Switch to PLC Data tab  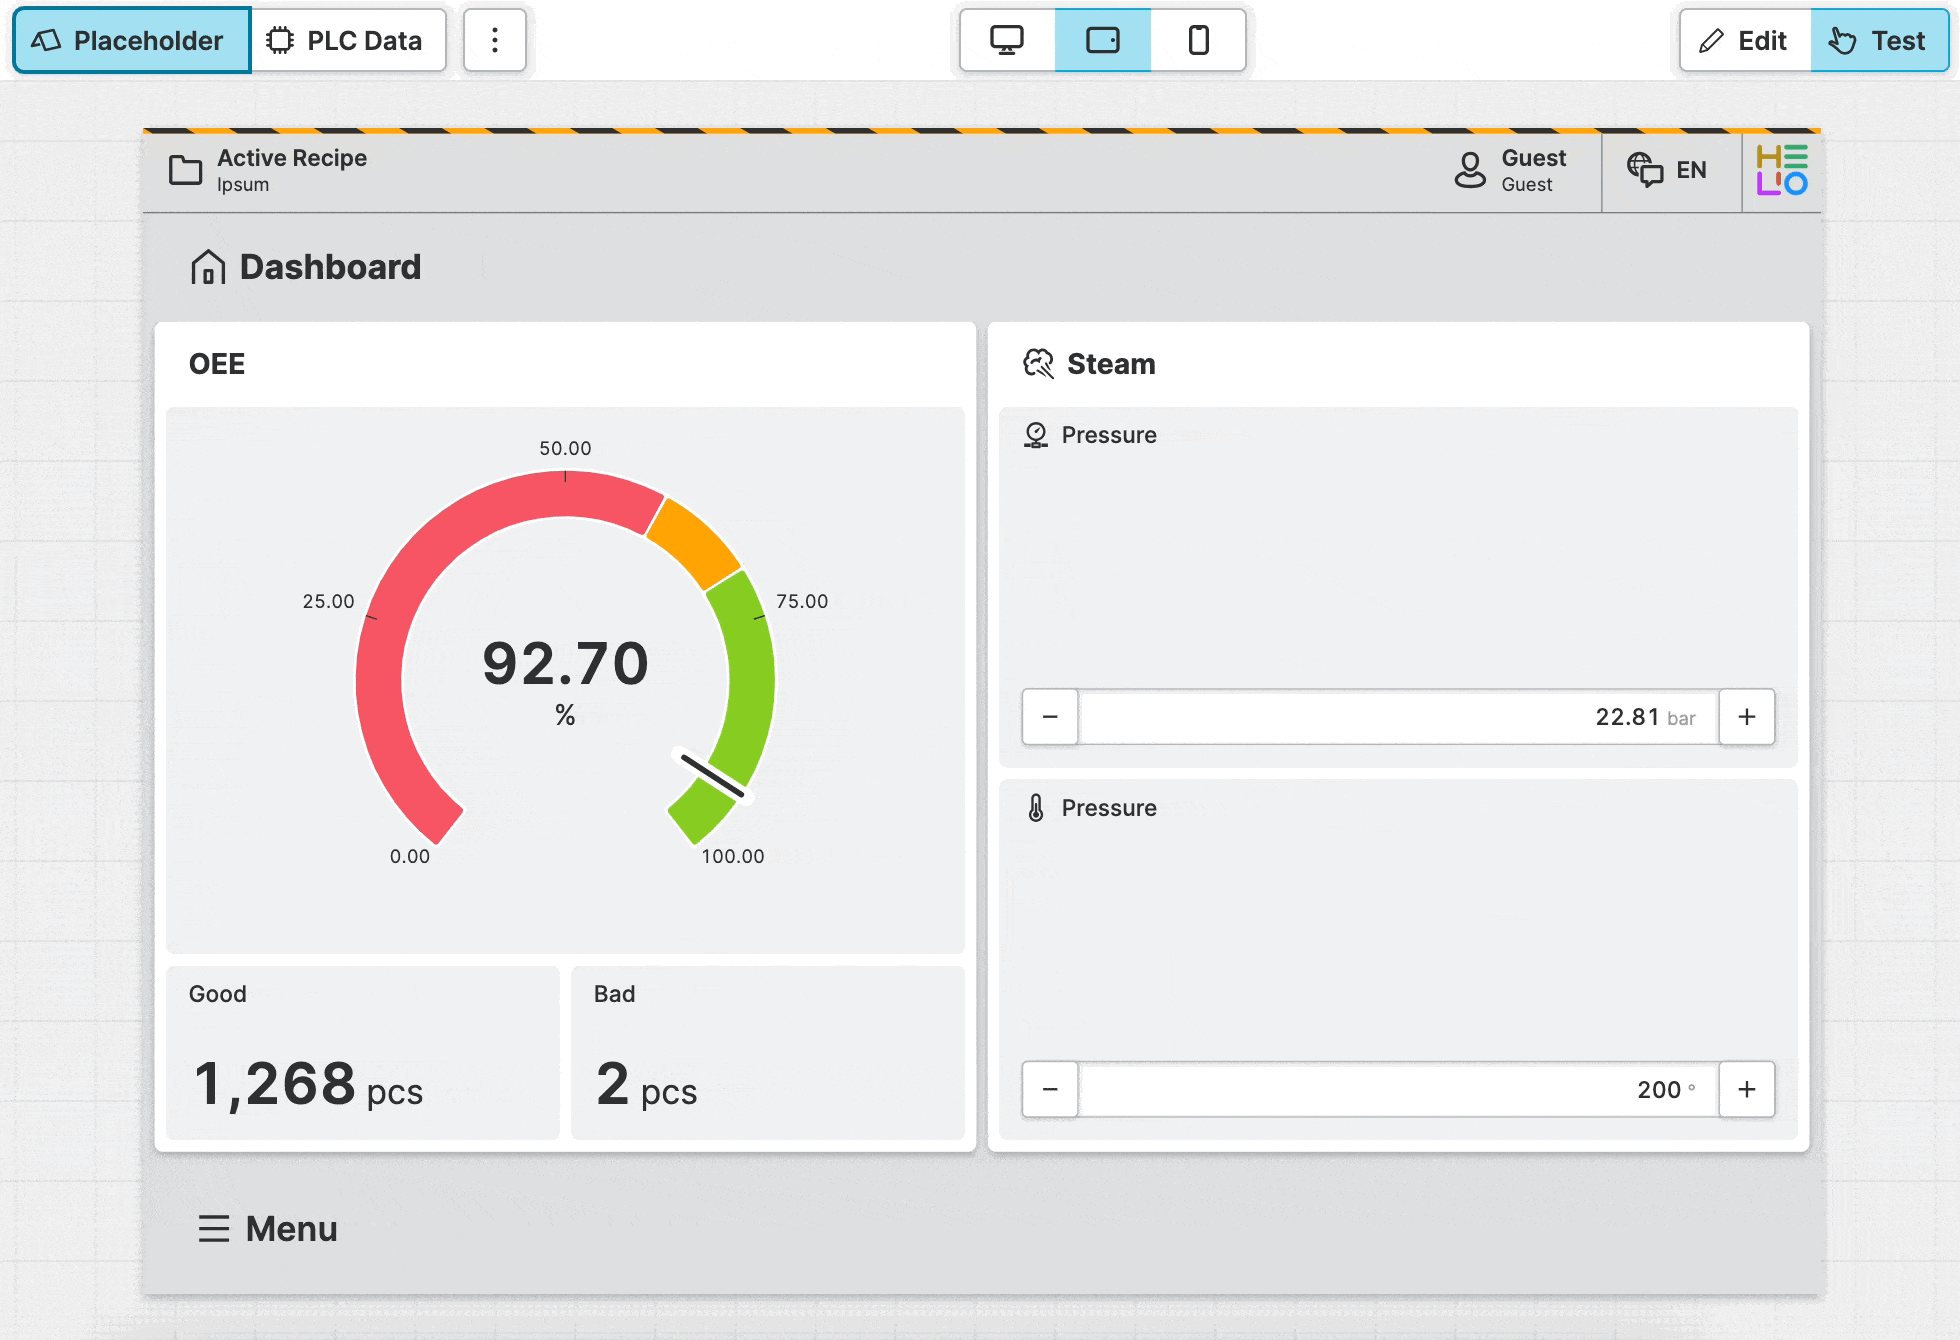point(346,41)
